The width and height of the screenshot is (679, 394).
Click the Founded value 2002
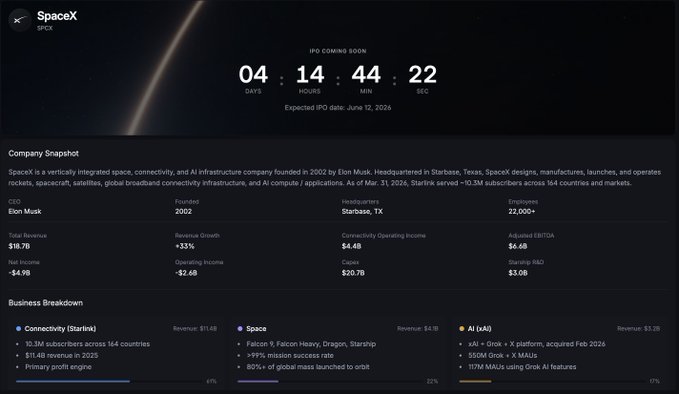[x=183, y=212]
